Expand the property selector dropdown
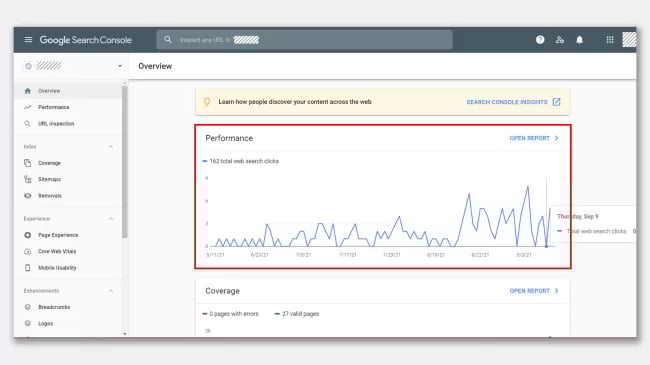Image resolution: width=650 pixels, height=365 pixels. 120,66
